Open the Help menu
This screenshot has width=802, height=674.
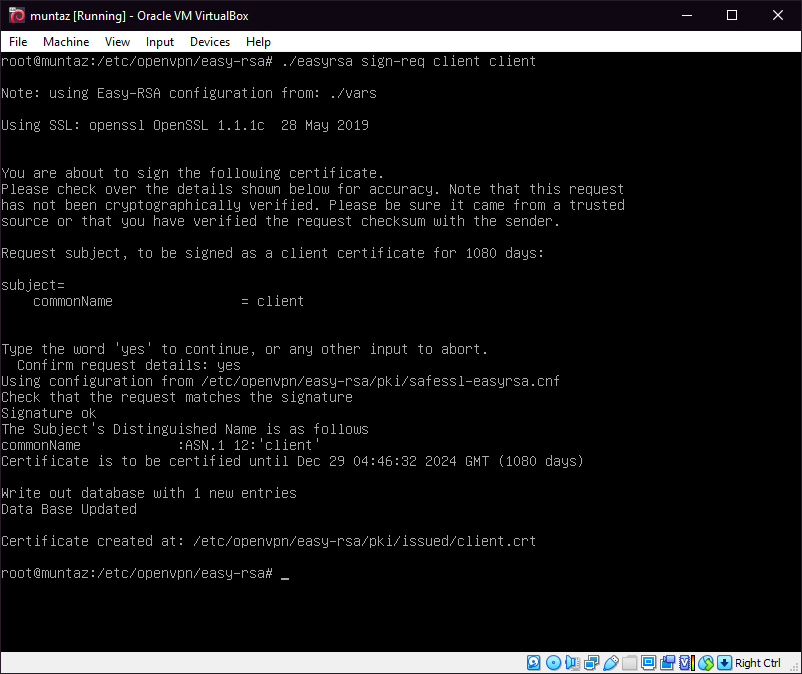coord(258,42)
